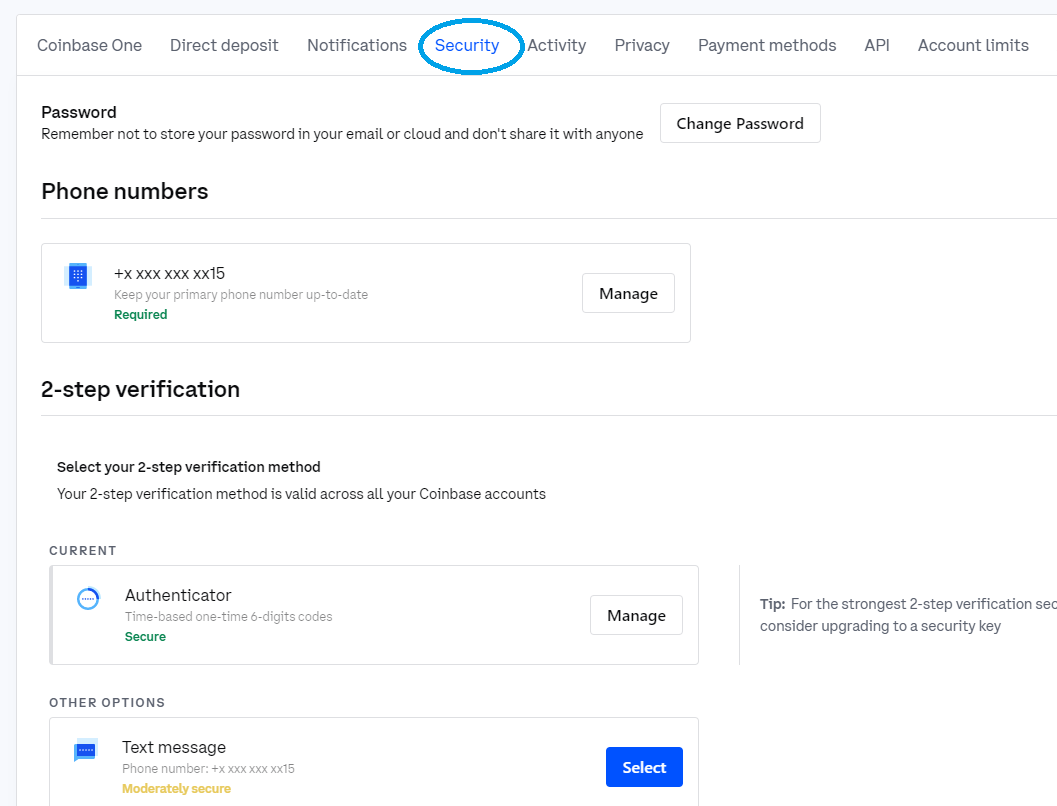Click the Change Password button
Viewport: 1057px width, 806px height.
740,123
